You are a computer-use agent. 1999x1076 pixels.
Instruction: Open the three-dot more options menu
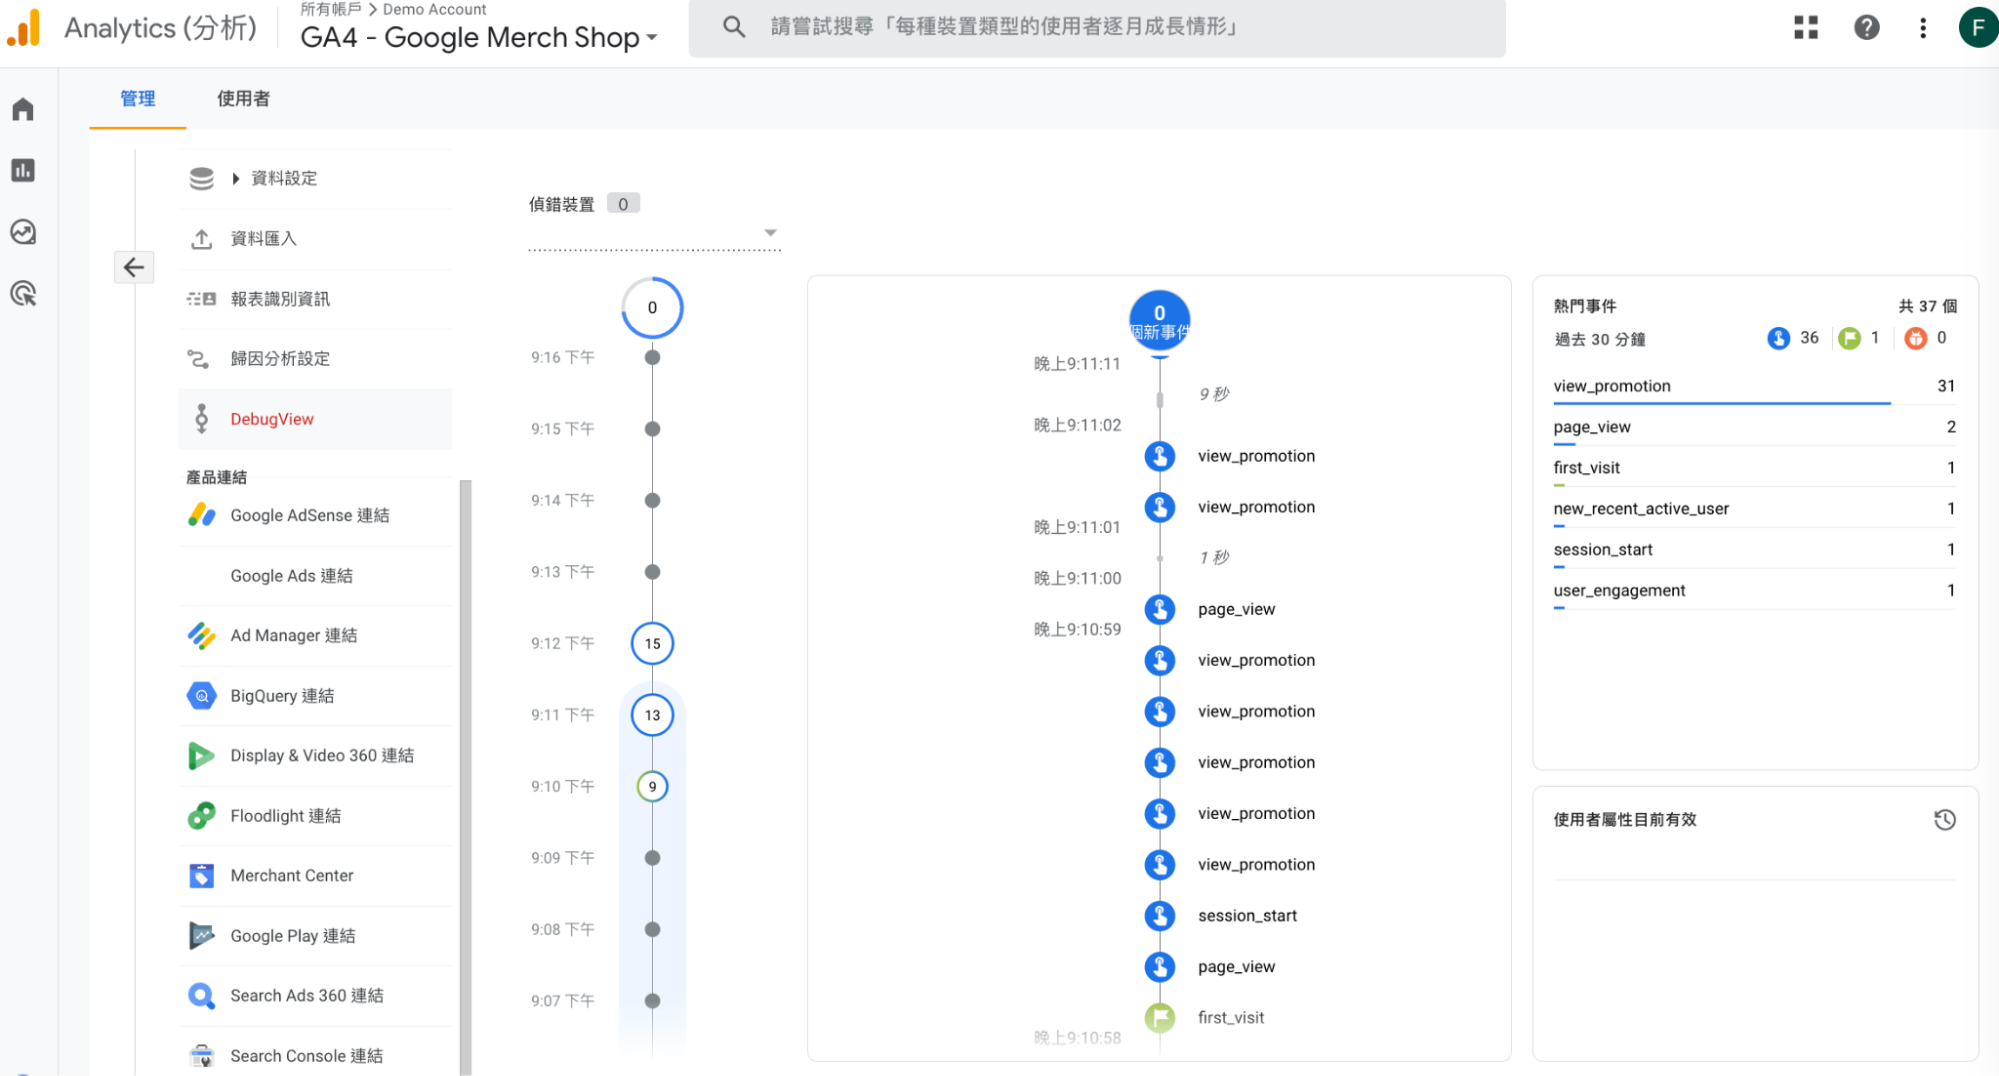[x=1922, y=27]
